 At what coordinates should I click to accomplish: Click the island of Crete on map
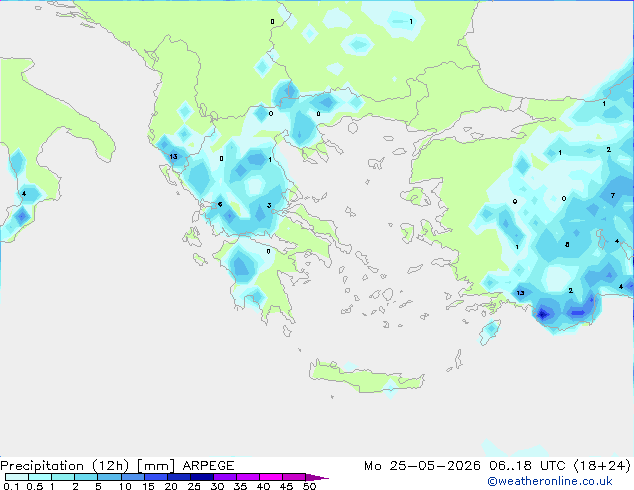[x=366, y=377]
